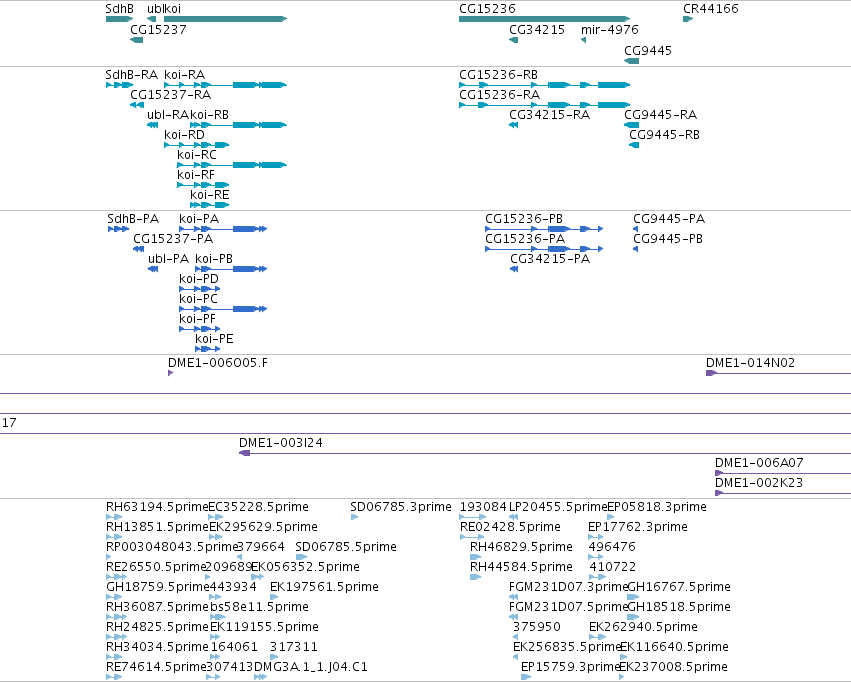Click the EK197561.5prime EST label

click(324, 587)
